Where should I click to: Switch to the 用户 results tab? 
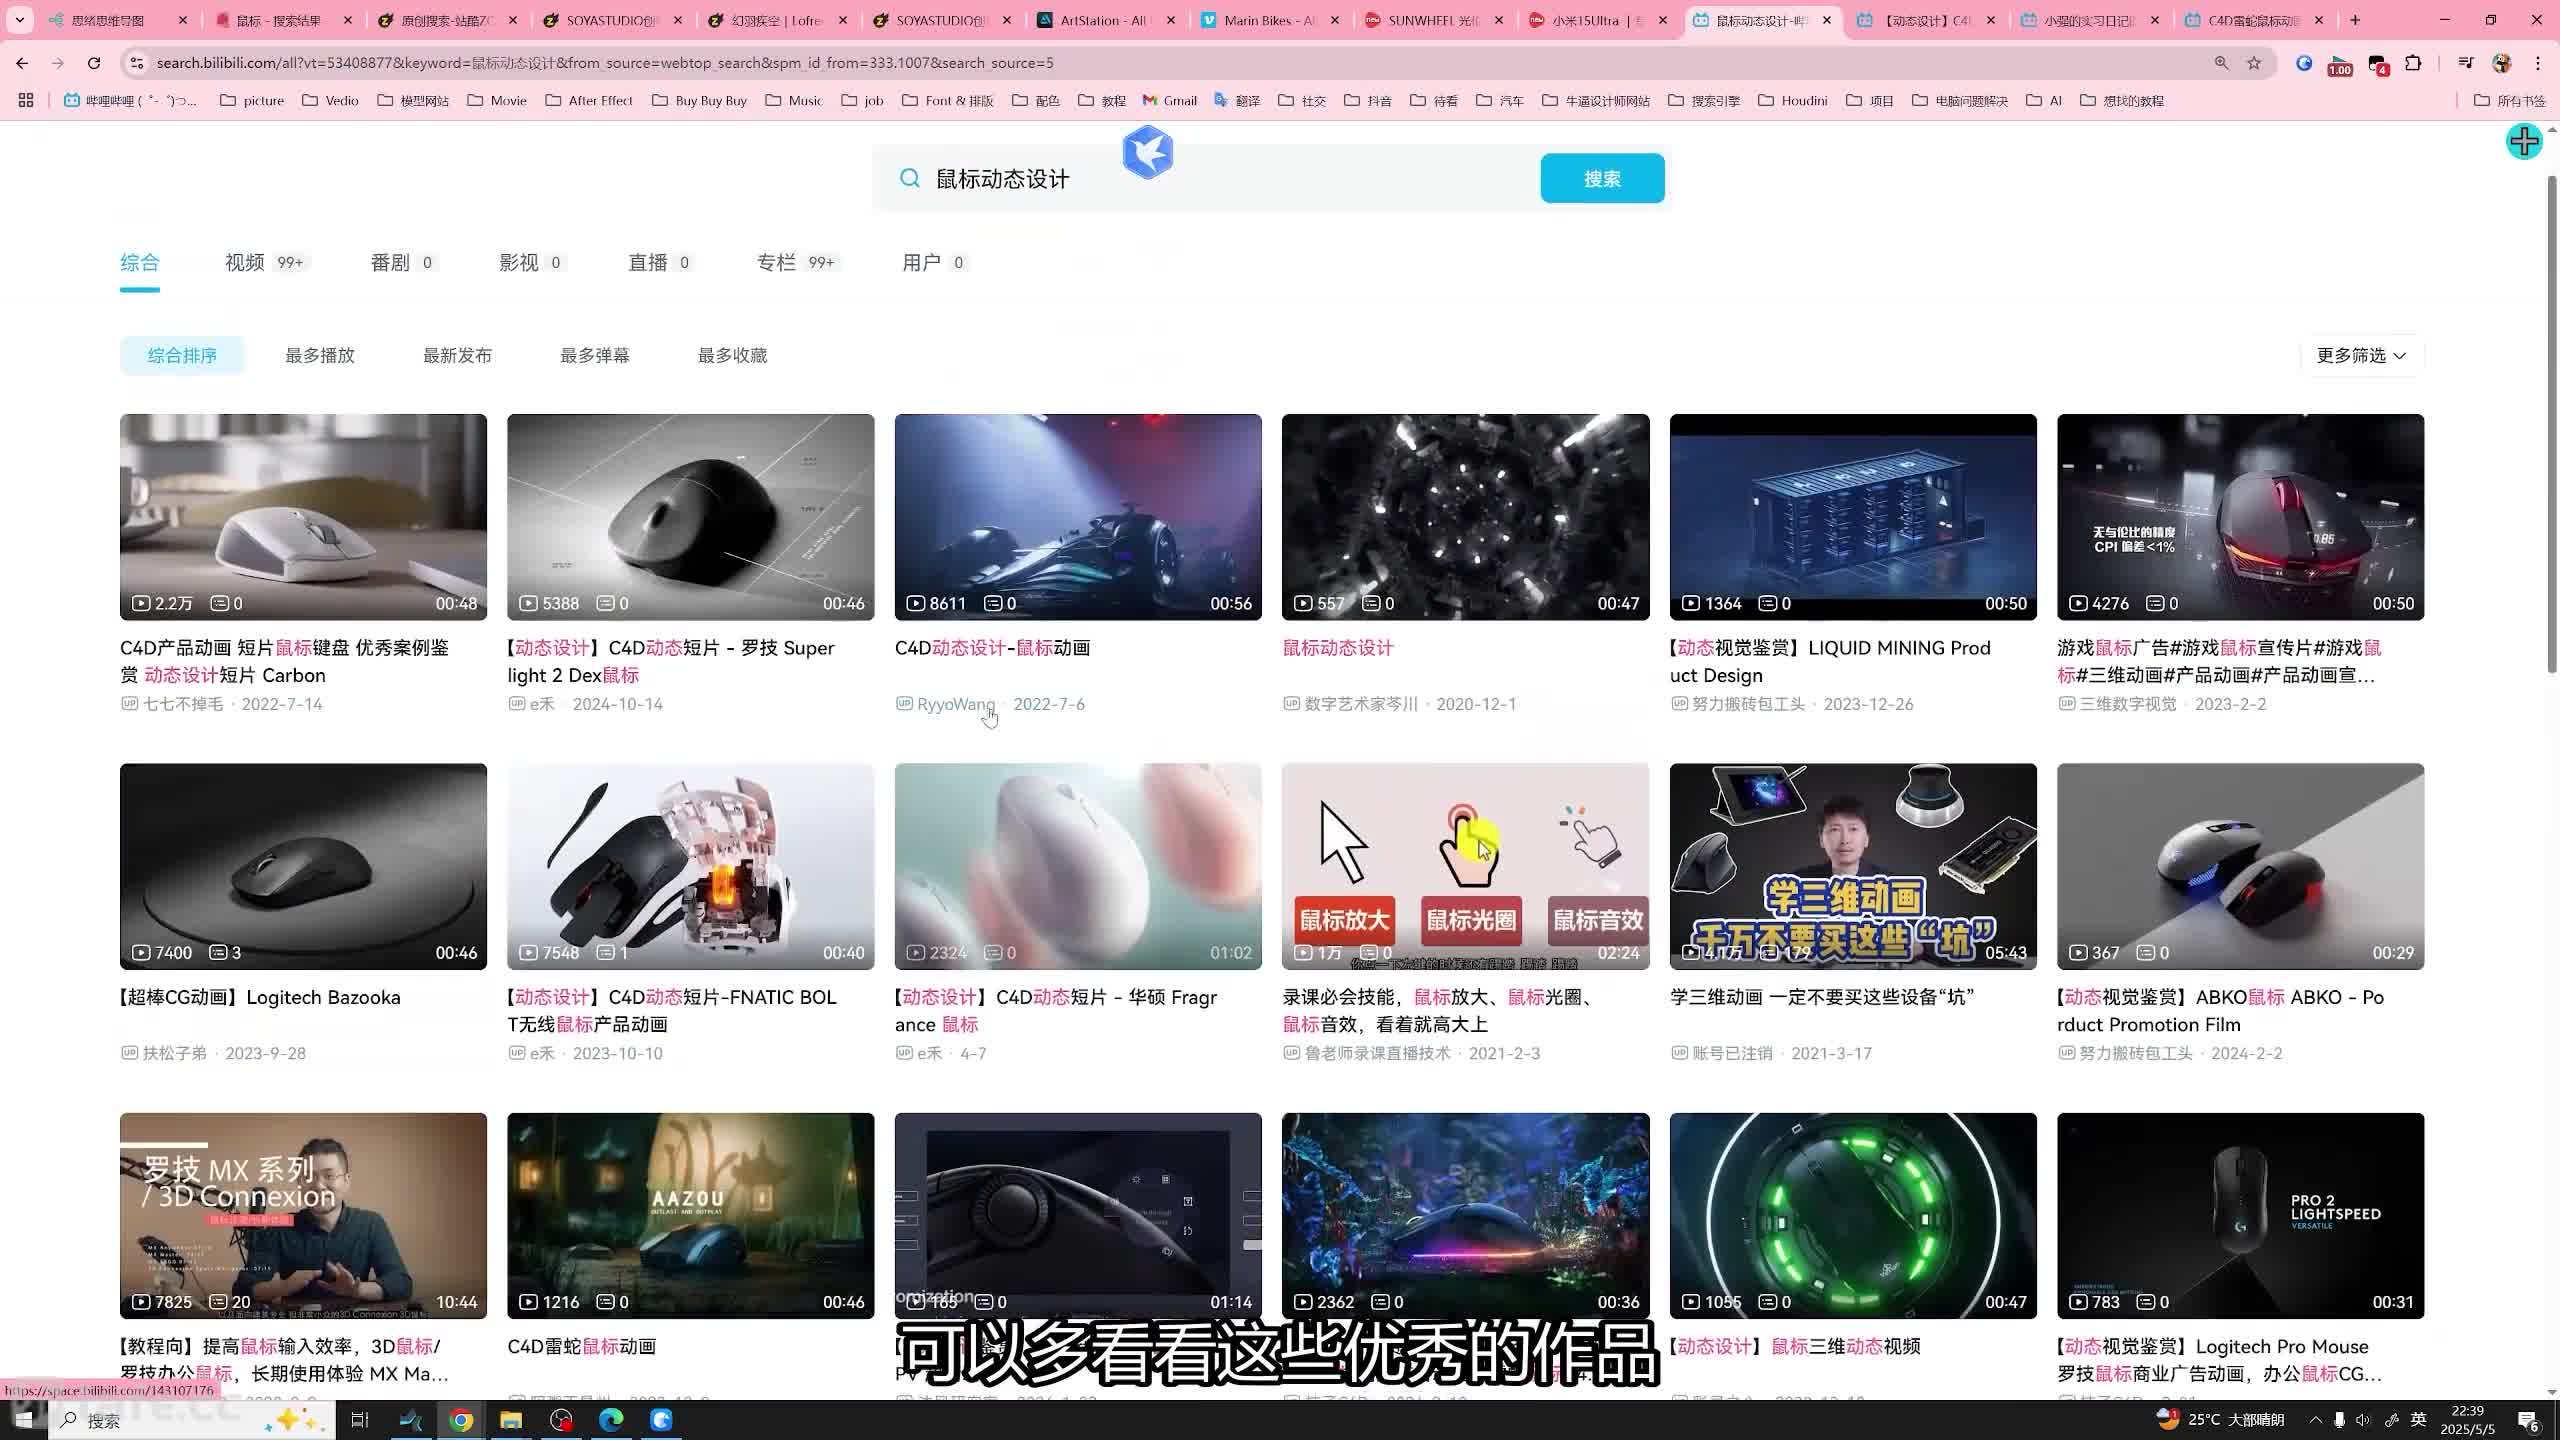click(x=934, y=262)
